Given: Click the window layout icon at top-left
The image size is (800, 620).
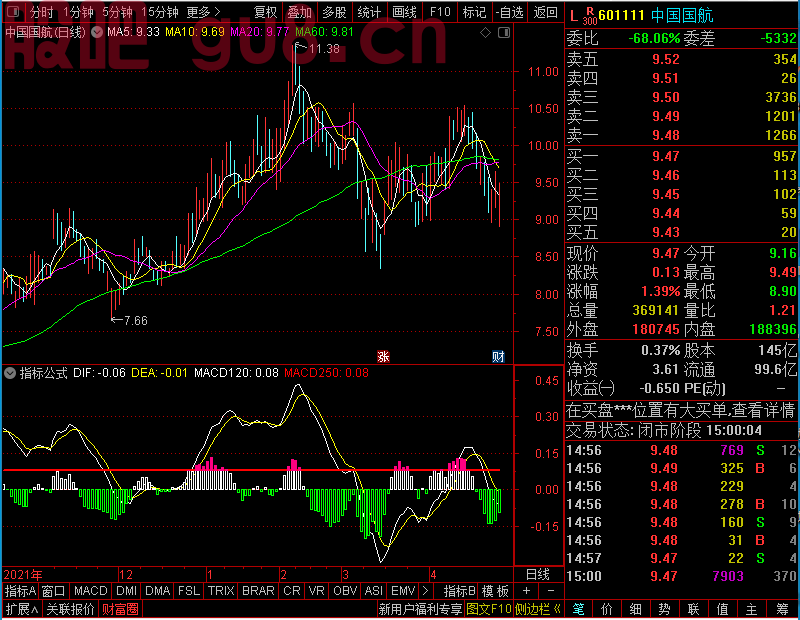Looking at the screenshot, I should (13, 12).
